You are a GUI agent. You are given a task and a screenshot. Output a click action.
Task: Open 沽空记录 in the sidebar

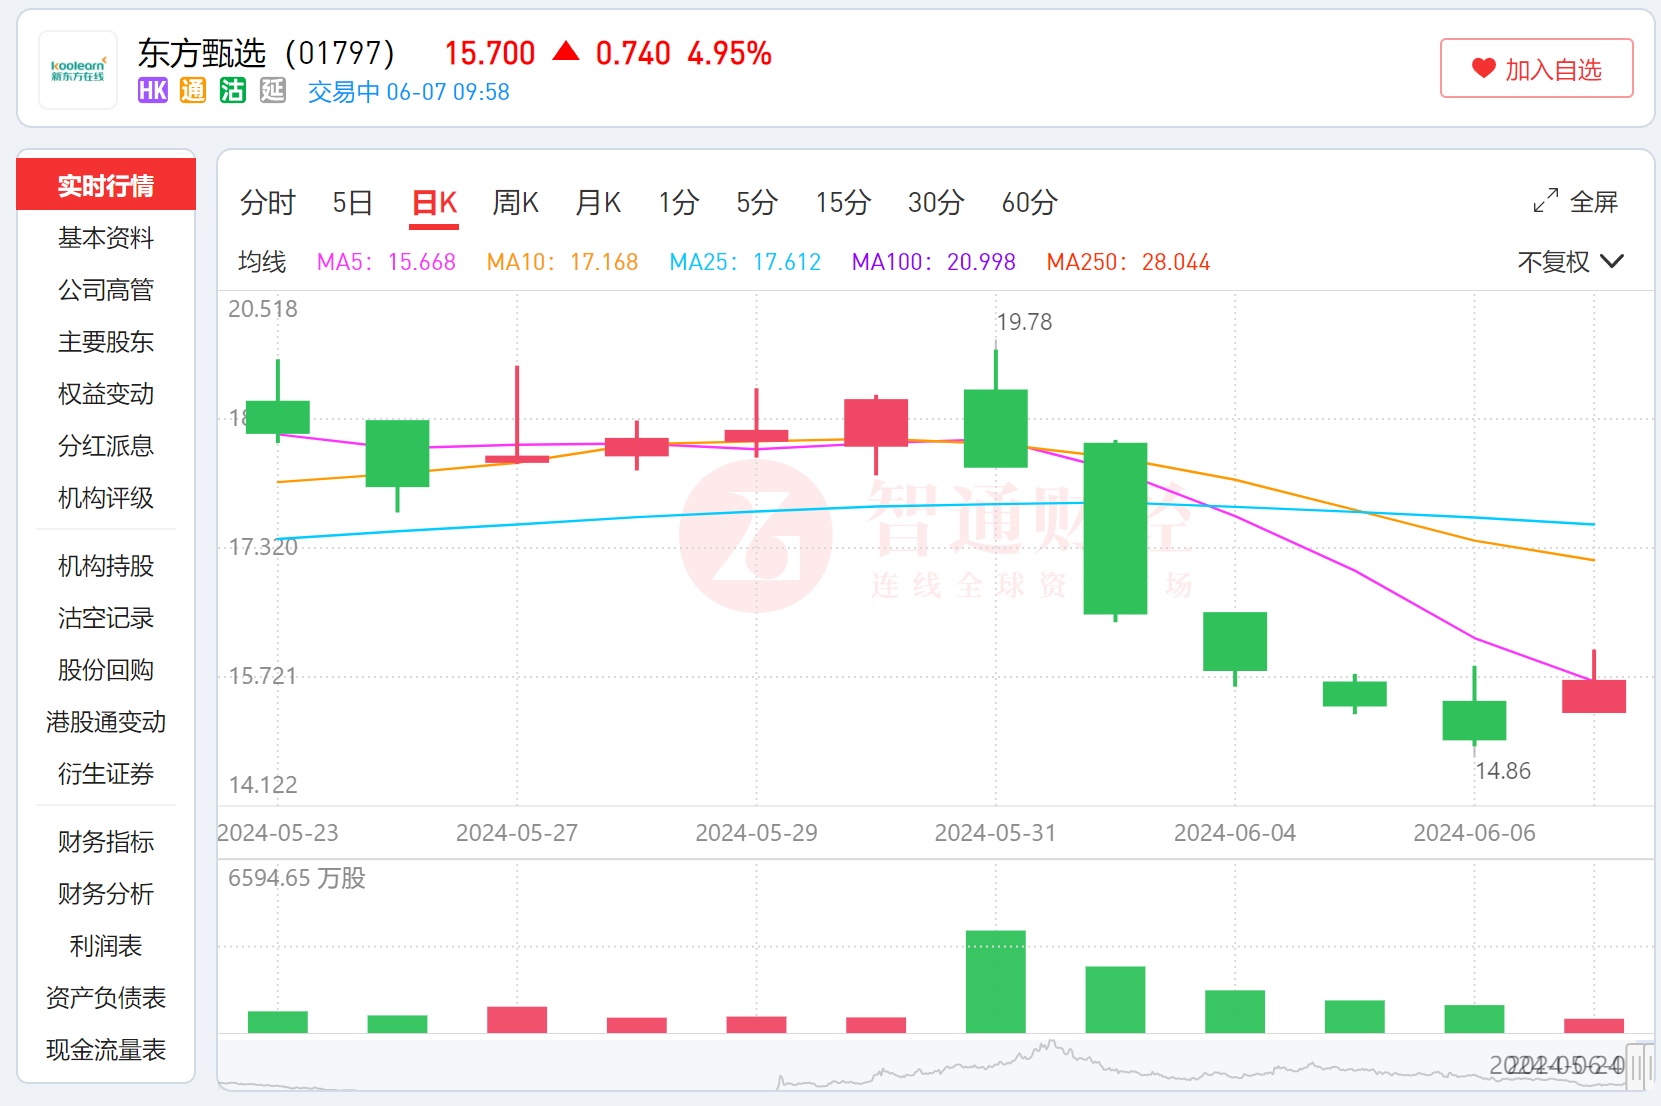(106, 618)
